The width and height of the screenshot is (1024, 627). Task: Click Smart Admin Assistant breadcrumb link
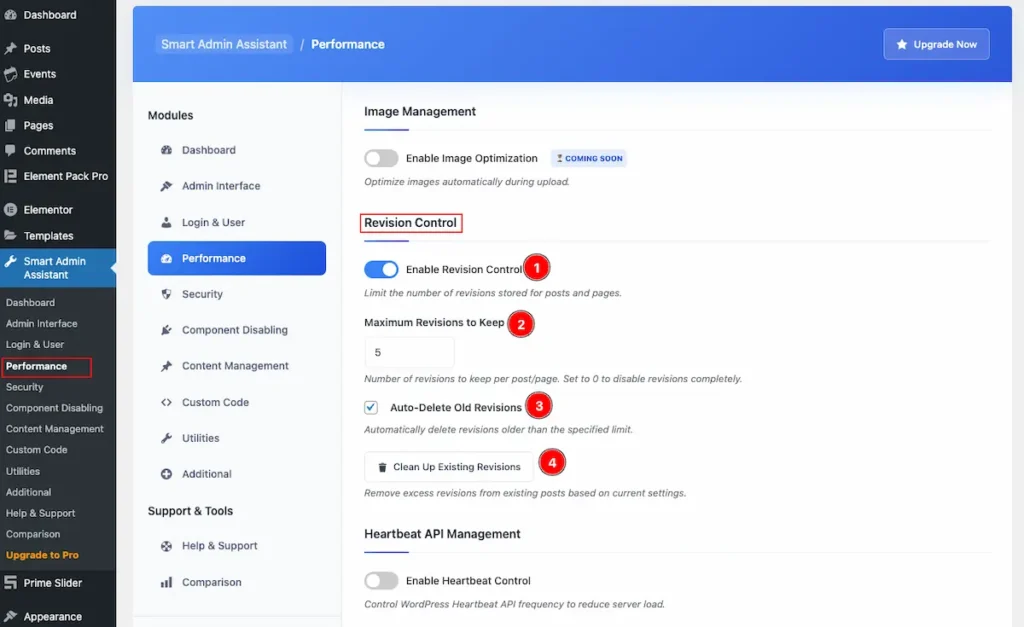224,44
